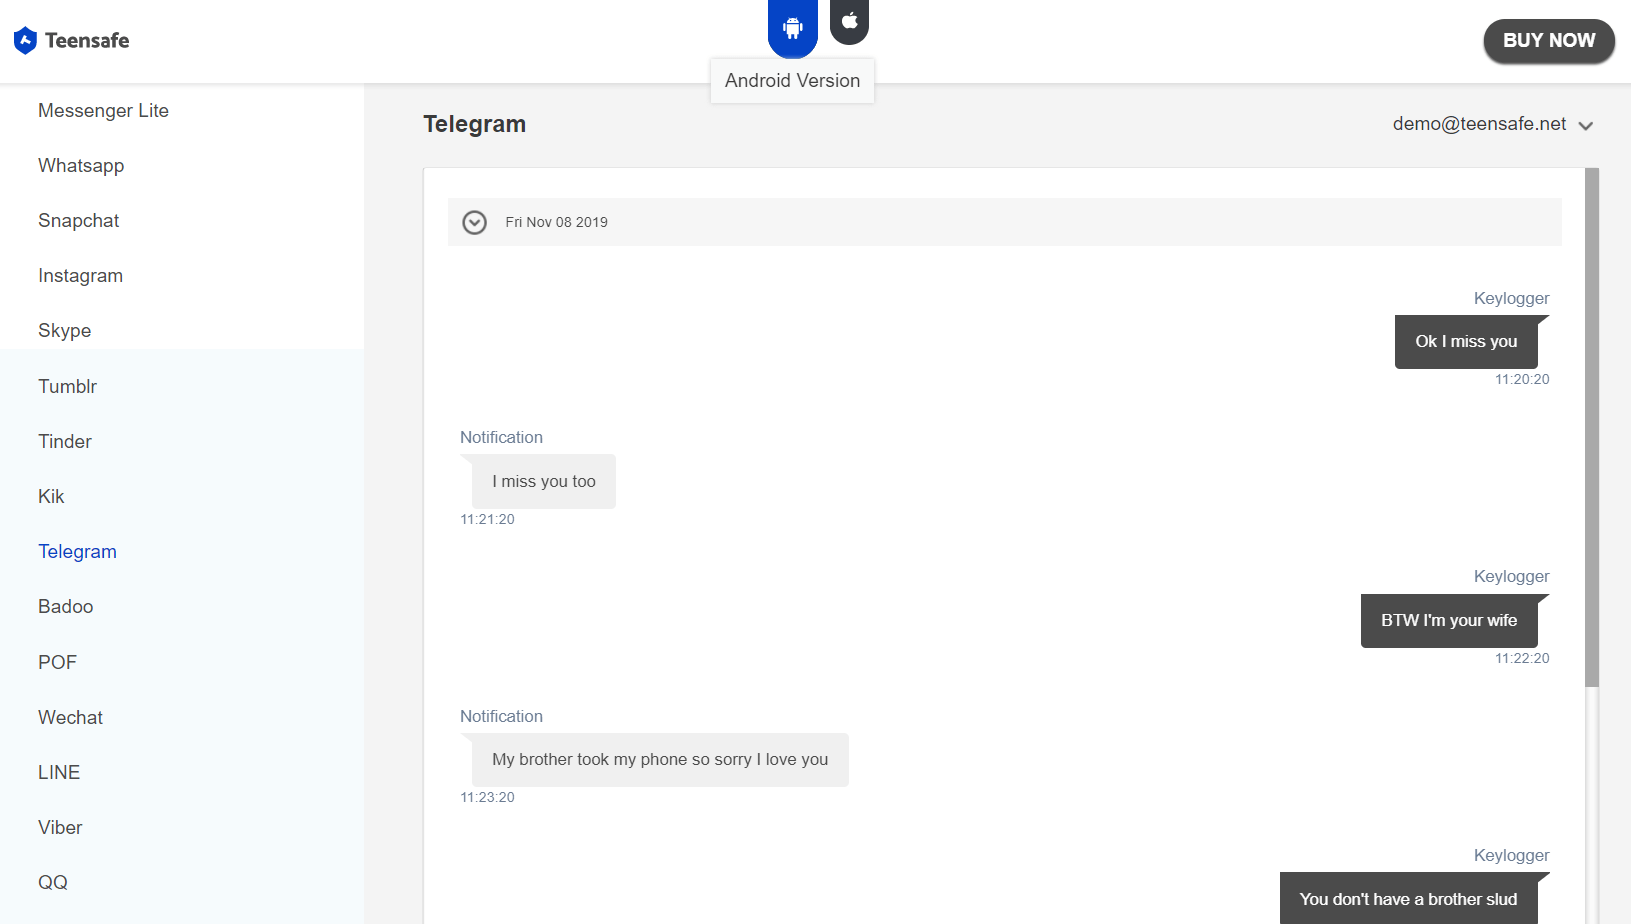Click the 'My brother took my phone' message
The width and height of the screenshot is (1631, 924).
tap(660, 760)
